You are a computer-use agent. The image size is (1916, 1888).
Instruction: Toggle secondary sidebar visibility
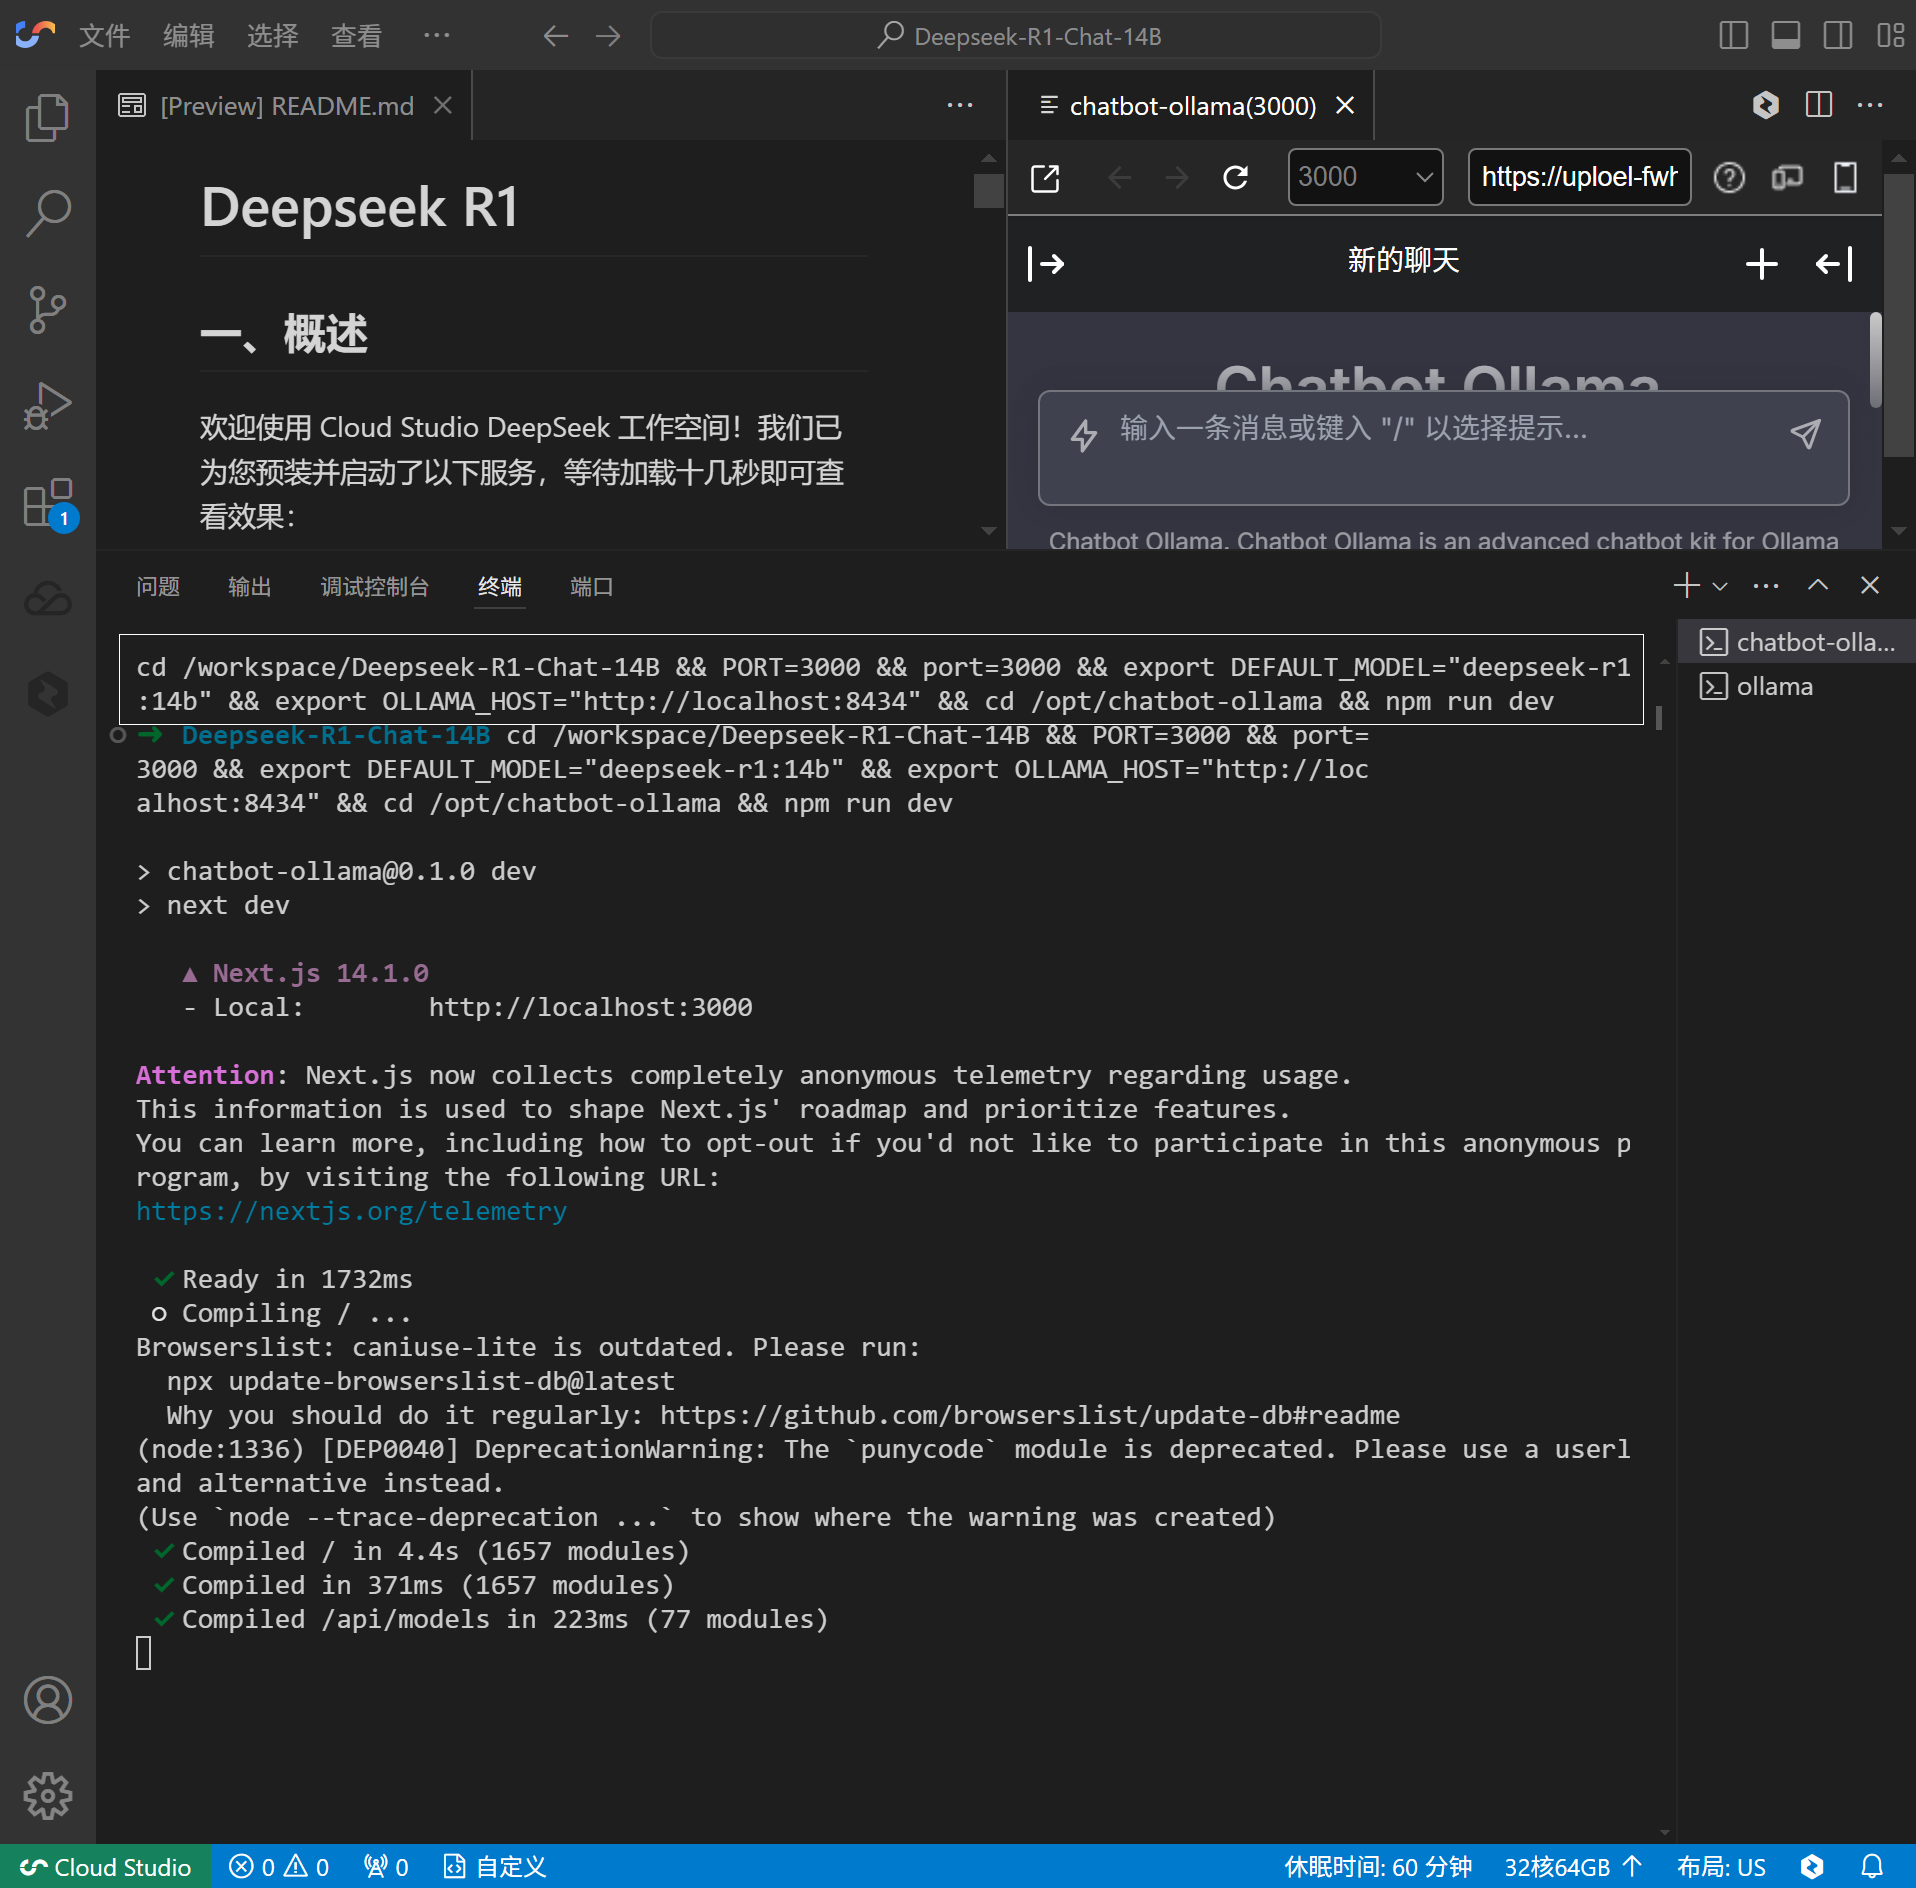(x=1838, y=36)
